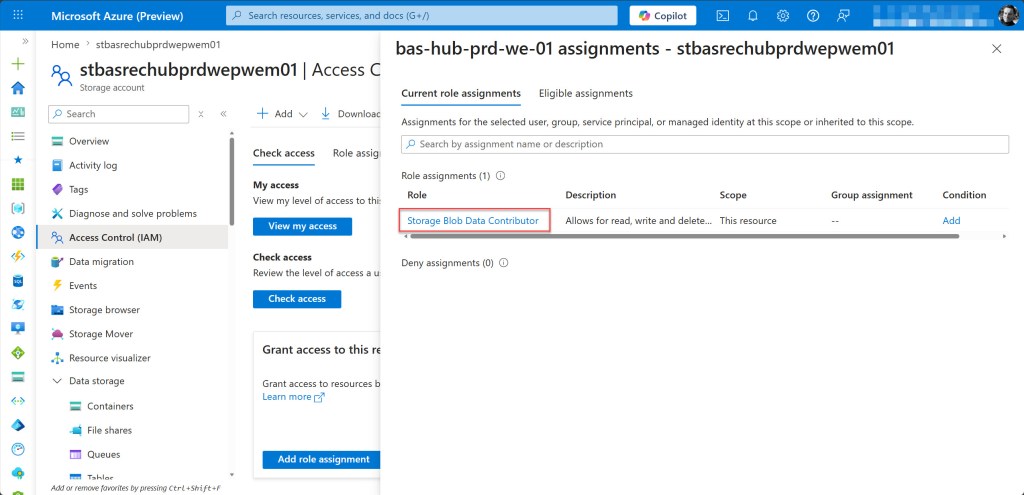Open the help question mark icon
The height and width of the screenshot is (495, 1024).
pos(813,16)
